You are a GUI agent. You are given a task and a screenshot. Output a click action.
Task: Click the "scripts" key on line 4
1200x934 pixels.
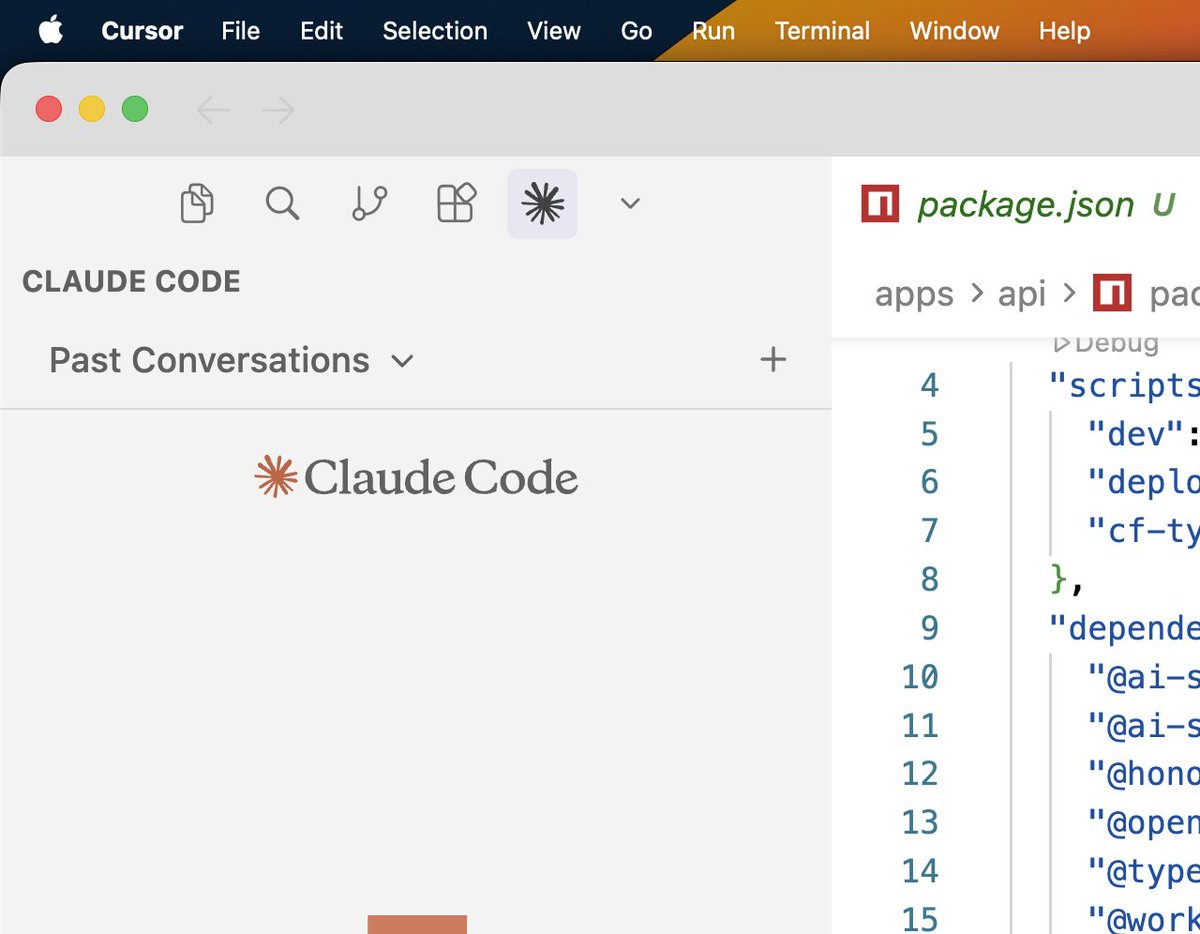click(x=1124, y=385)
